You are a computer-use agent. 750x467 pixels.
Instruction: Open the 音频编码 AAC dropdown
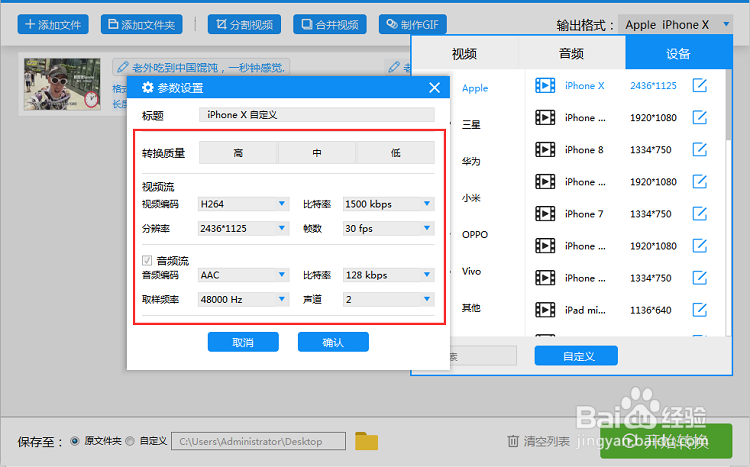pos(243,275)
